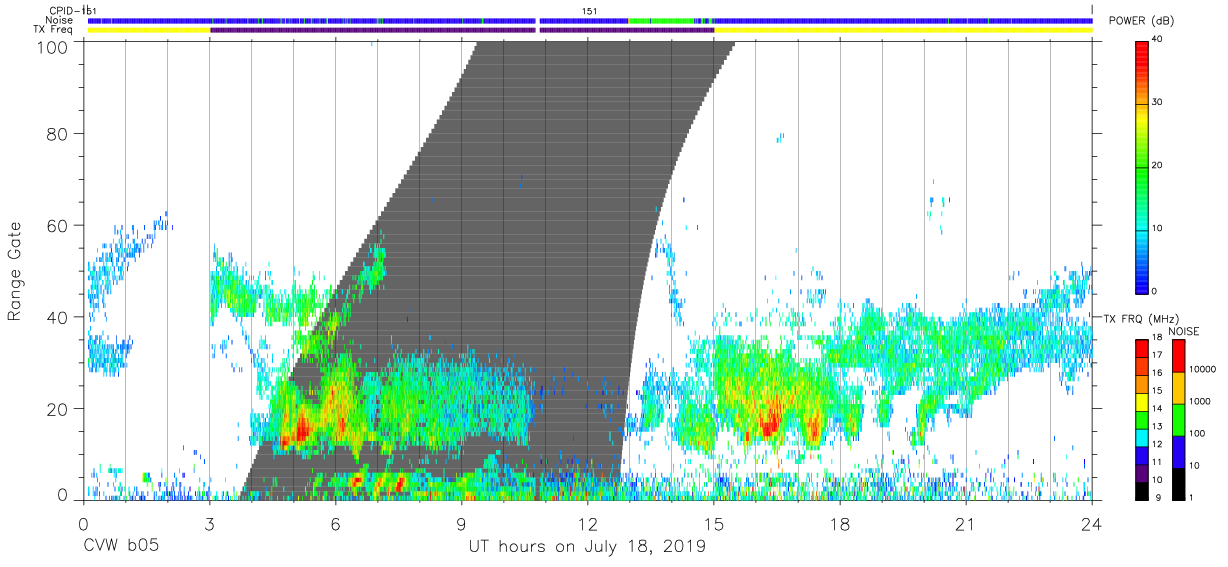Click the 'Range Gate' vertical axis title

[x=15, y=271]
